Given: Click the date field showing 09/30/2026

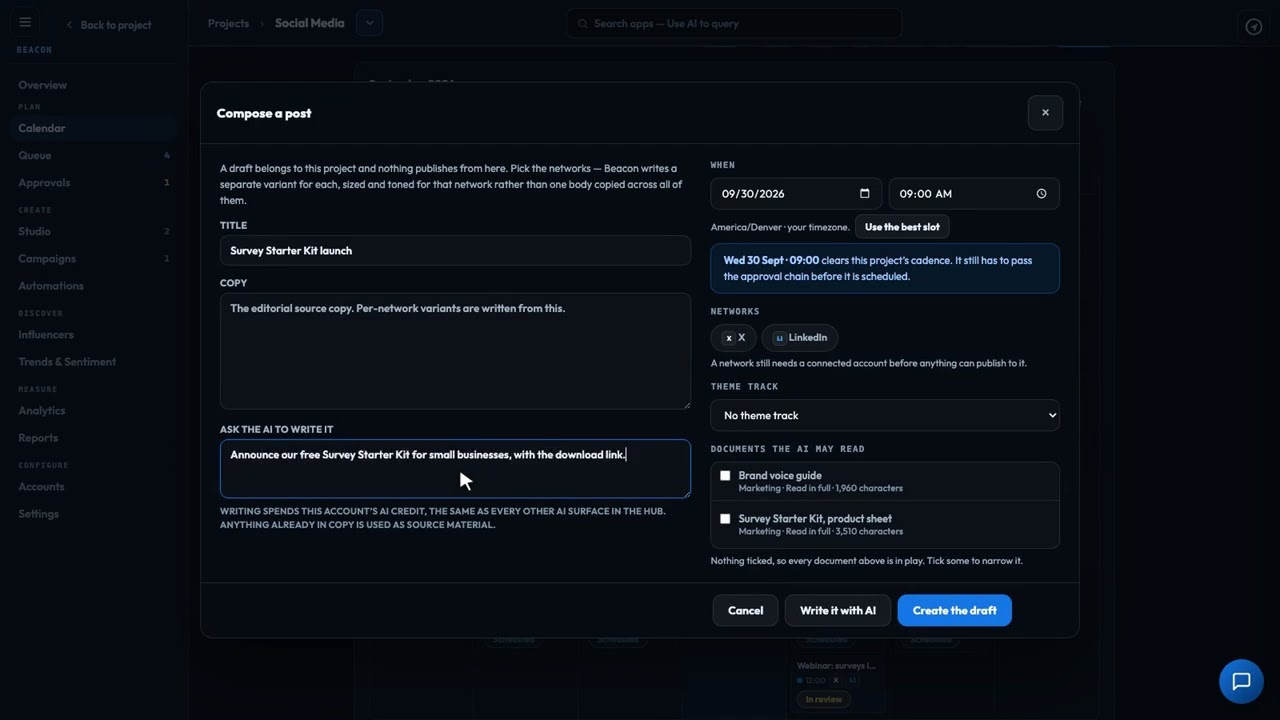Looking at the screenshot, I should point(796,194).
